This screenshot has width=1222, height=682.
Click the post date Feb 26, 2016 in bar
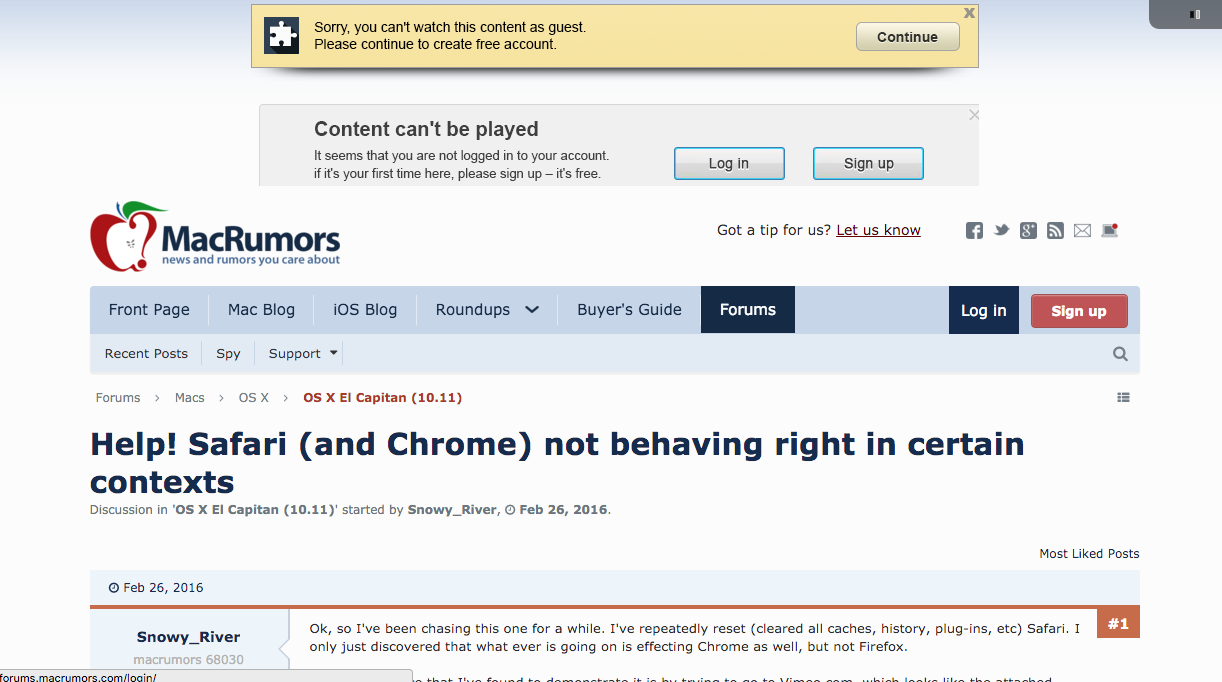[x=163, y=588]
